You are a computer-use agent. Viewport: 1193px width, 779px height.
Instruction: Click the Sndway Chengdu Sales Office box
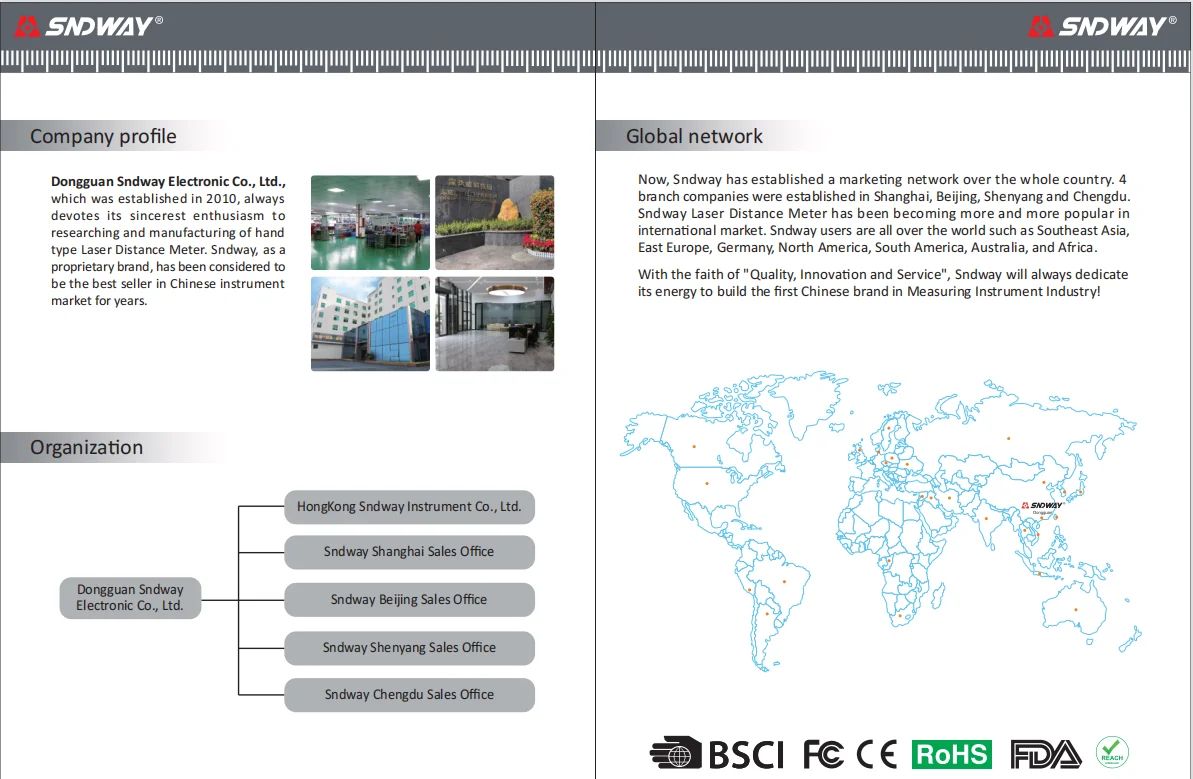[x=409, y=695]
